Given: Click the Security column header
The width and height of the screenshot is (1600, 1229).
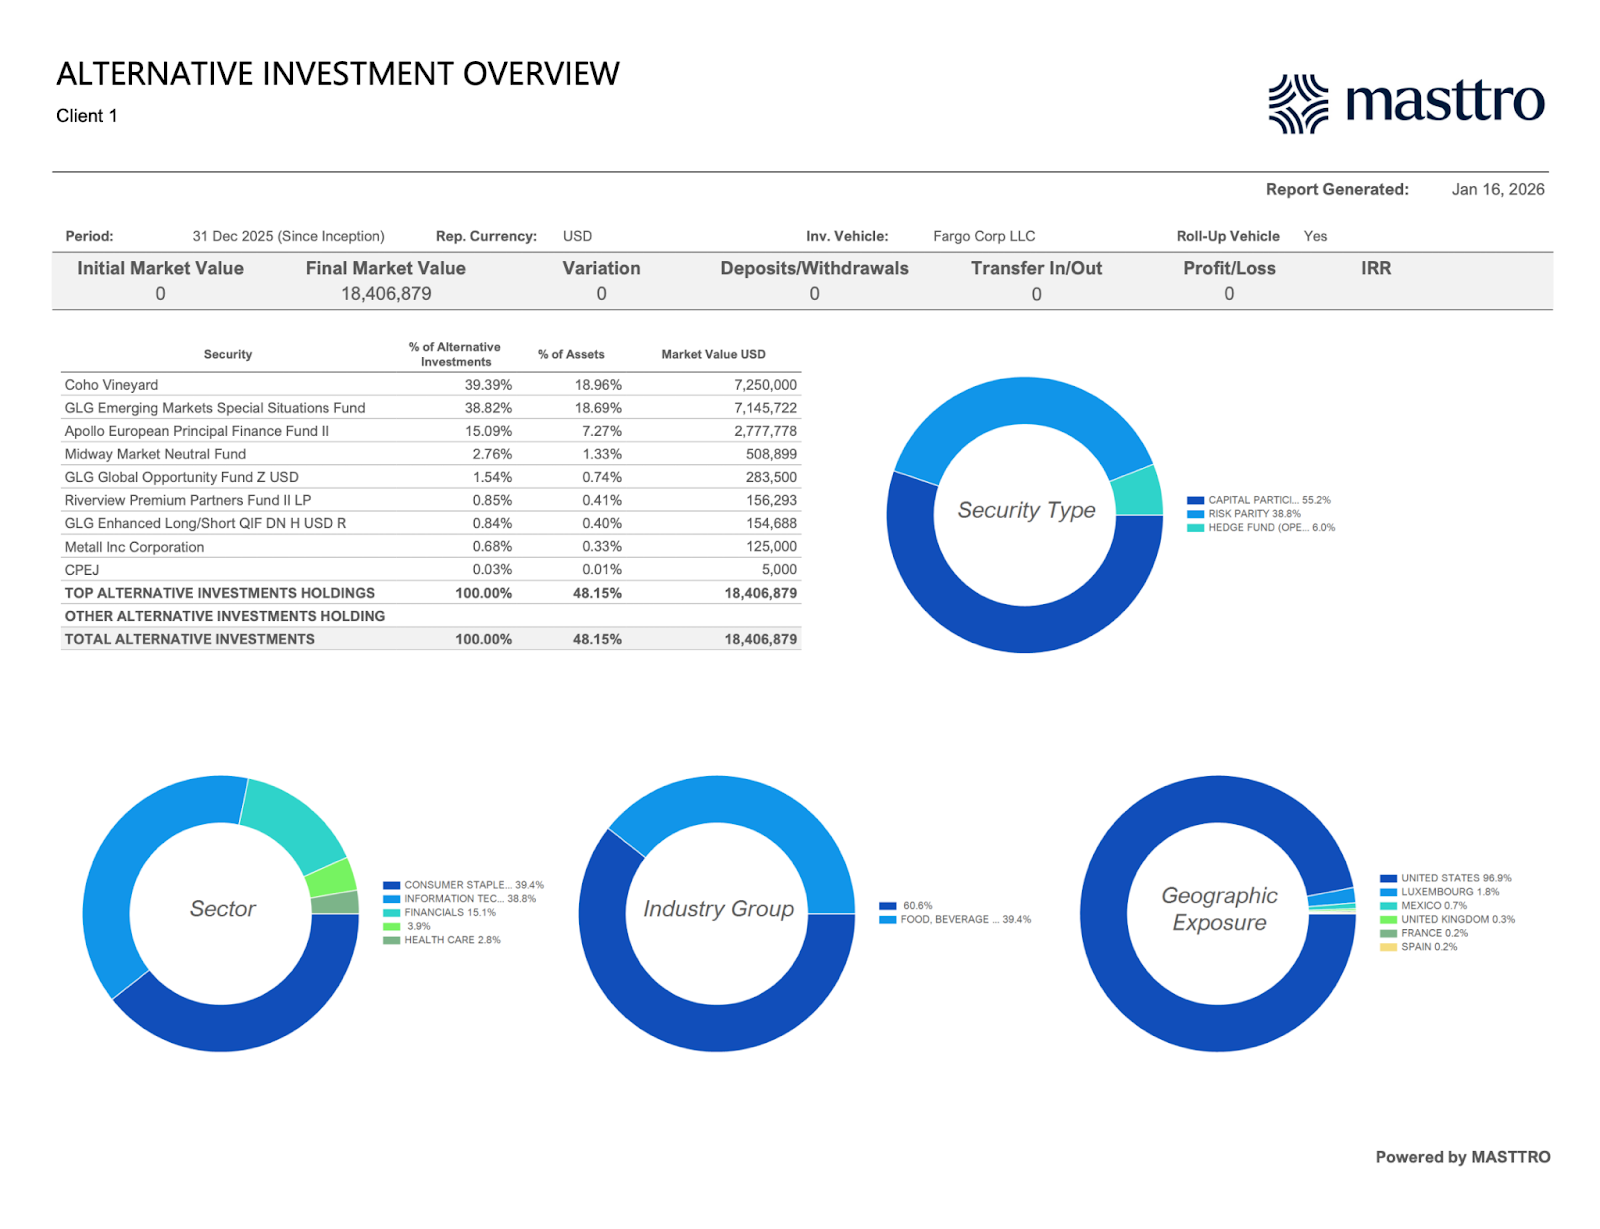Looking at the screenshot, I should click(x=228, y=355).
